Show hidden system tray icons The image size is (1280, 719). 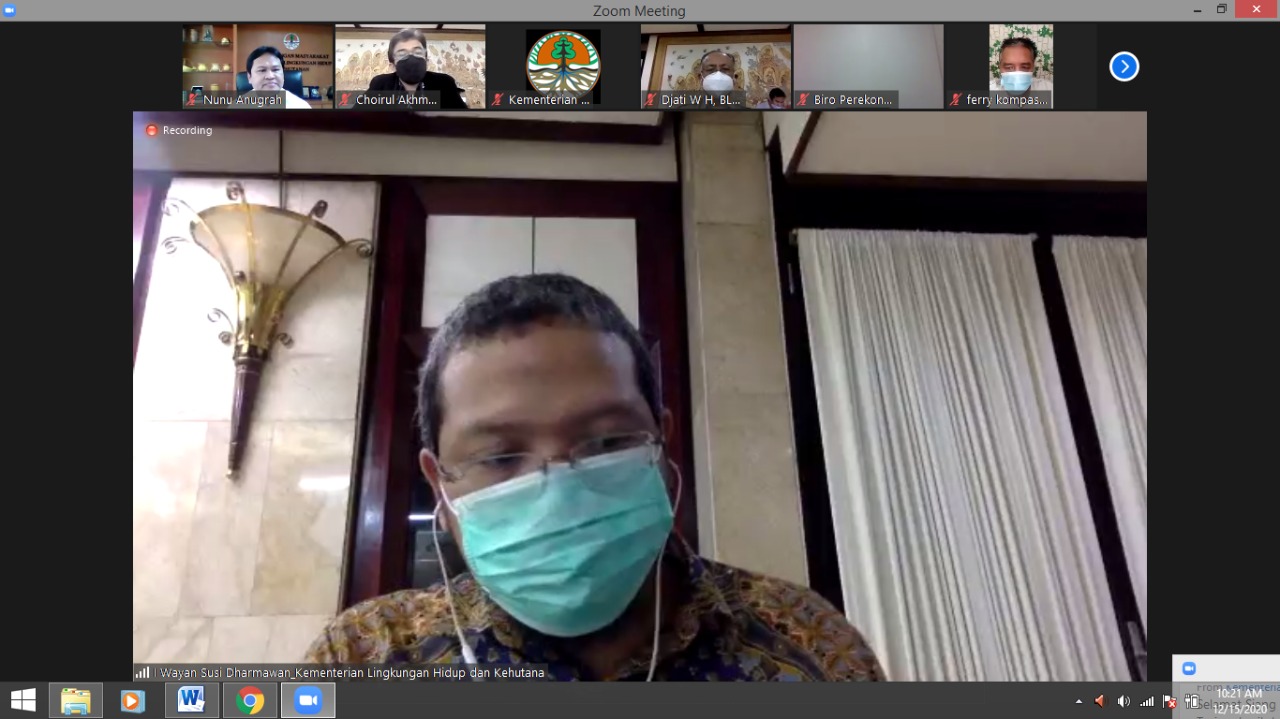pyautogui.click(x=1078, y=701)
